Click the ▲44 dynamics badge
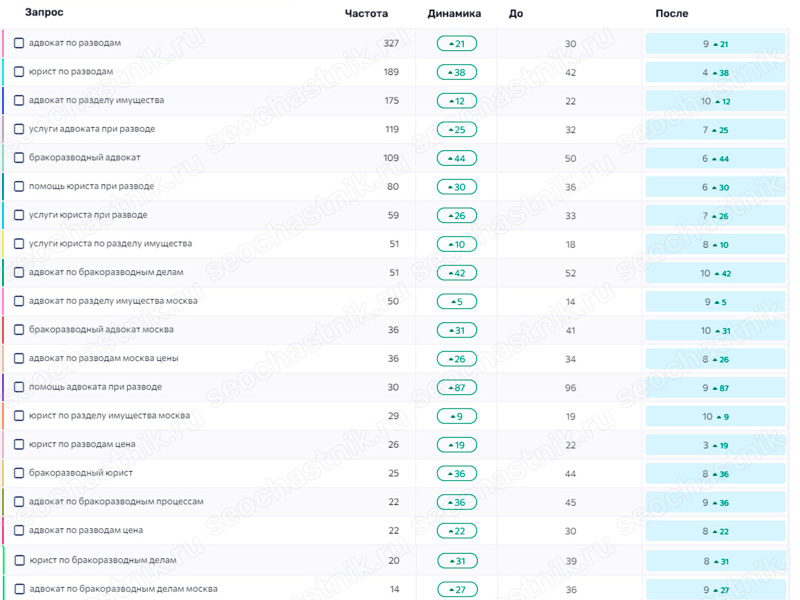The height and width of the screenshot is (600, 800). coord(457,158)
